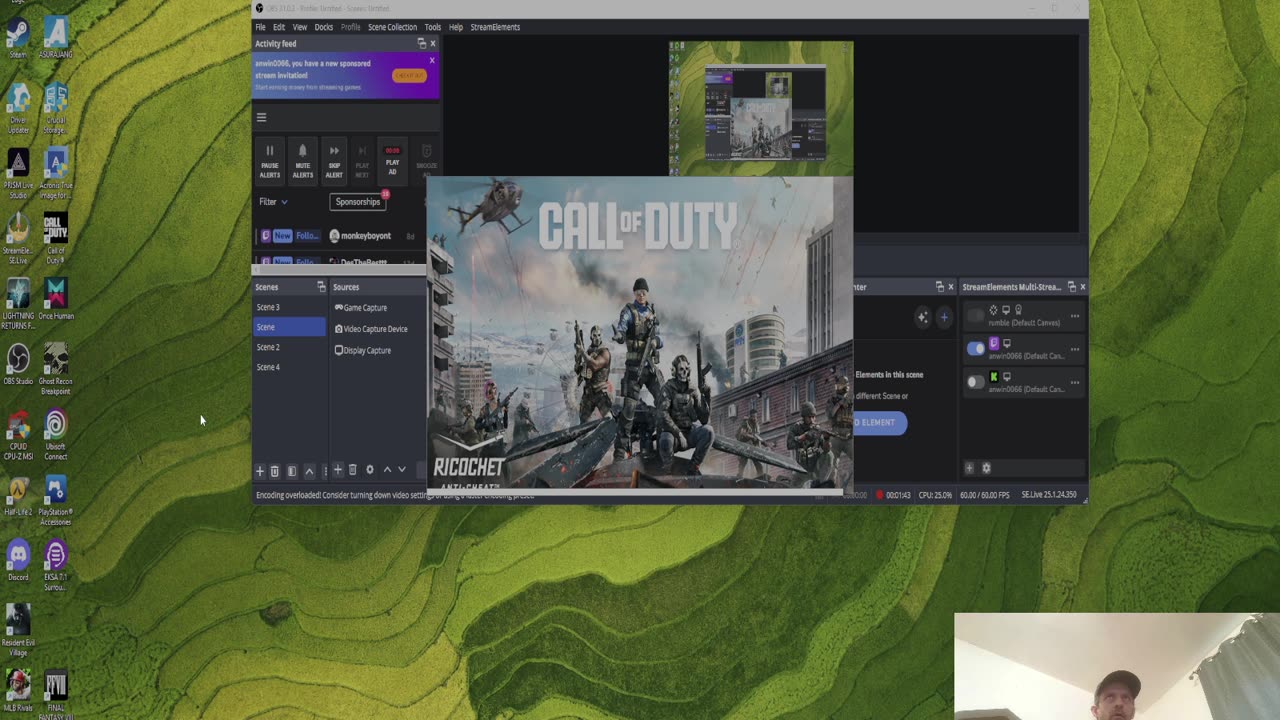Image resolution: width=1280 pixels, height=720 pixels.
Task: Open the OBS Studio desktop shortcut
Action: tap(18, 365)
